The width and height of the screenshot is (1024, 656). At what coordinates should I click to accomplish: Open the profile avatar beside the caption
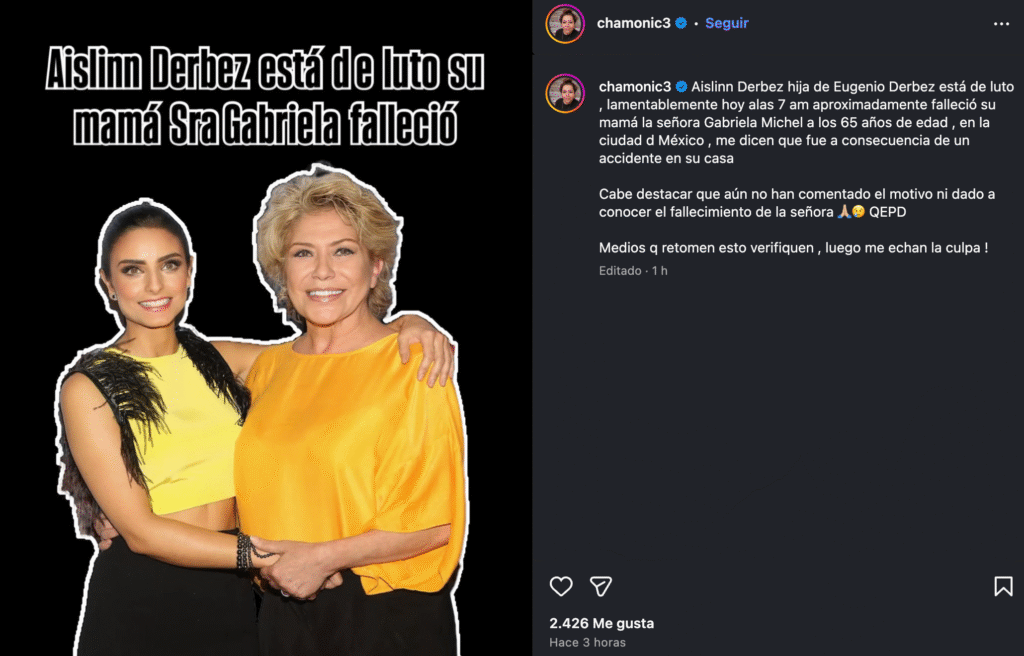[x=565, y=93]
